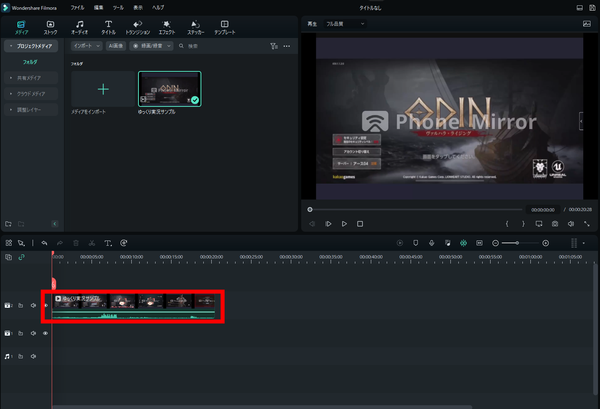Collapse the media sidebar with arrow button
This screenshot has width=600, height=409.
(x=55, y=224)
